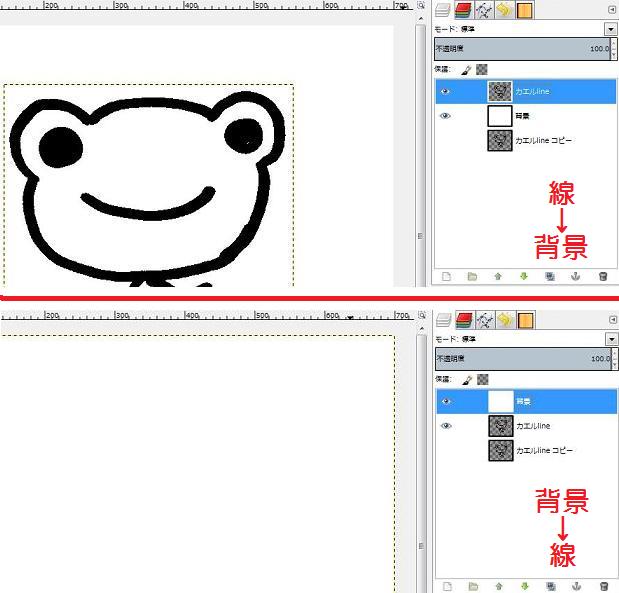619x593 pixels.
Task: Toggle lock pixels brush in upper dialog
Action: pos(466,70)
